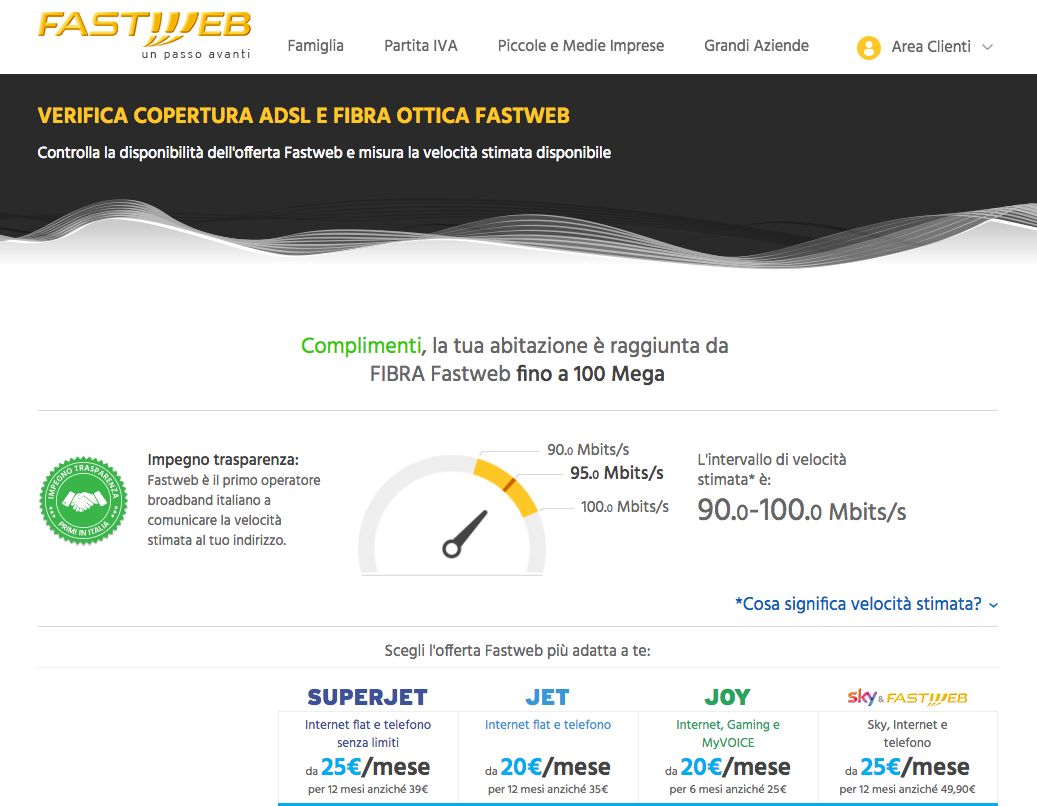Select Grandi Aziende navigation item
The height and width of the screenshot is (806, 1037).
(756, 46)
